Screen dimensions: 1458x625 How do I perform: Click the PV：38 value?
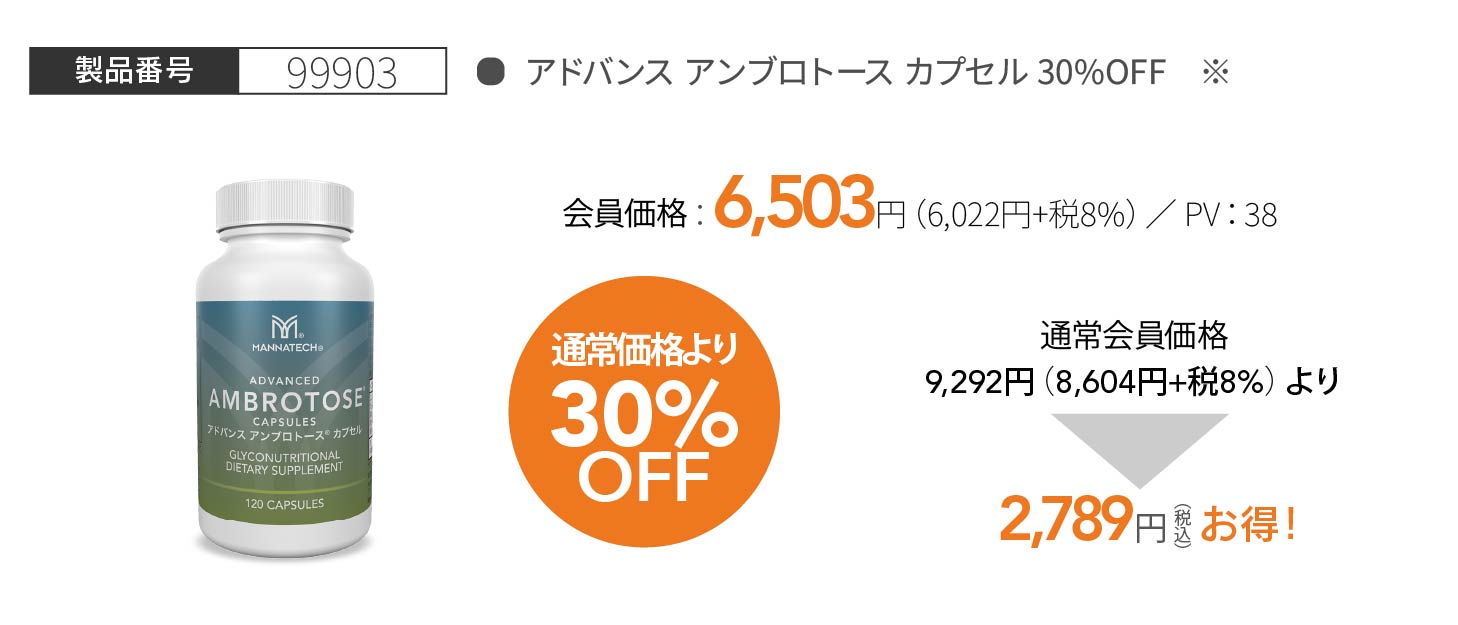pos(1231,215)
